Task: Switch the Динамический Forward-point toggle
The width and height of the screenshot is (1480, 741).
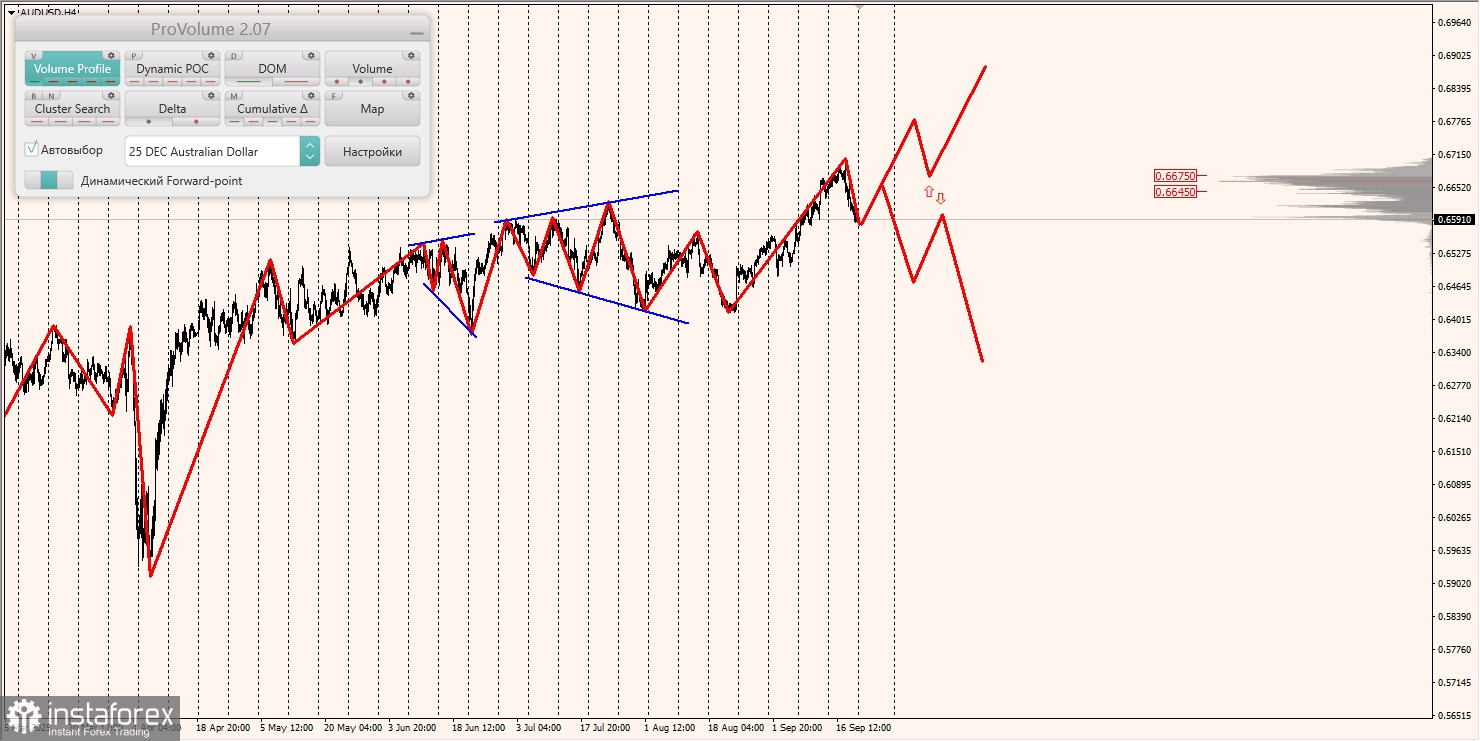Action: click(x=49, y=180)
